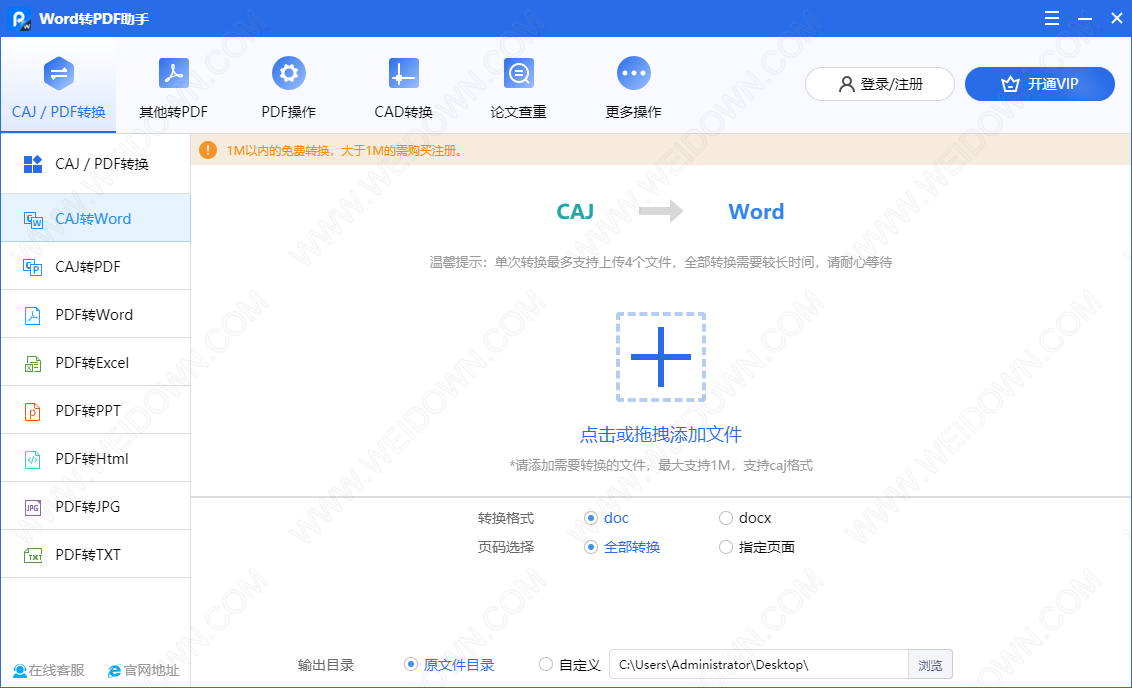Select CAJ转PDF in the sidebar
This screenshot has width=1132, height=688.
[95, 266]
